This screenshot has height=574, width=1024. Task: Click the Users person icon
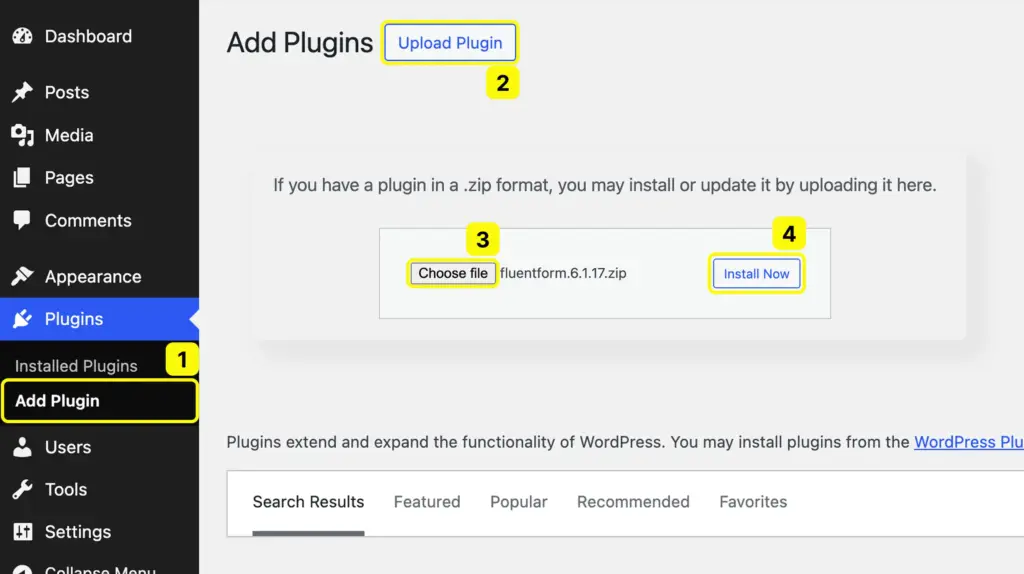pos(22,447)
